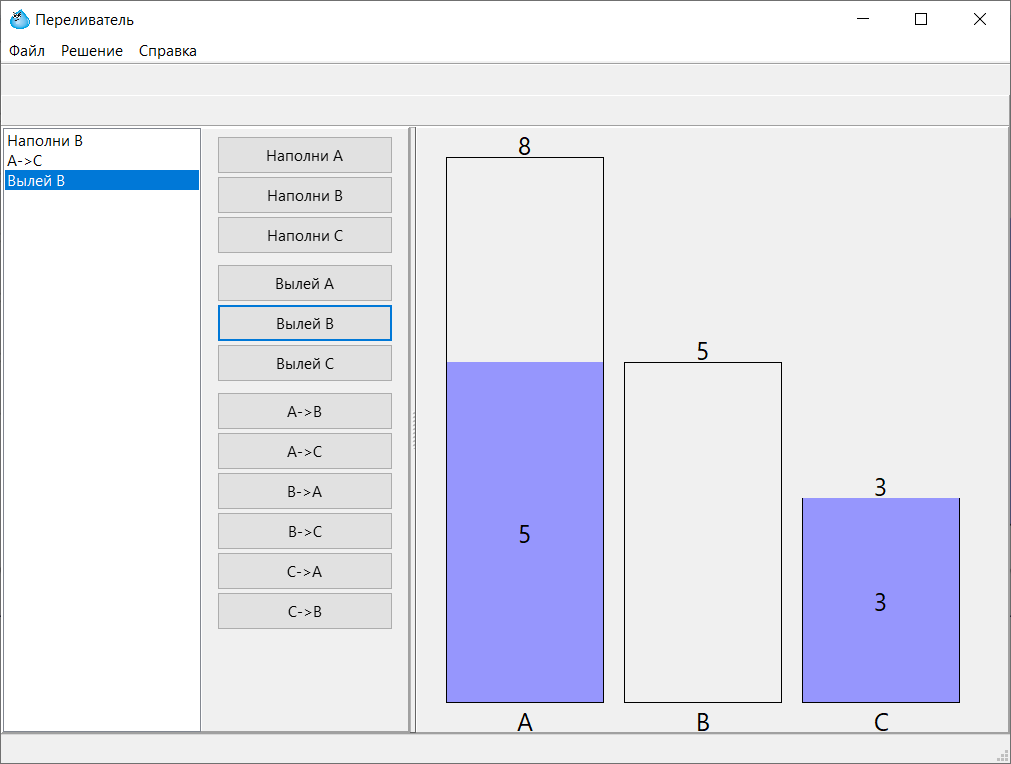Click the filled blue area of vessel A
The image size is (1011, 764).
pos(525,600)
